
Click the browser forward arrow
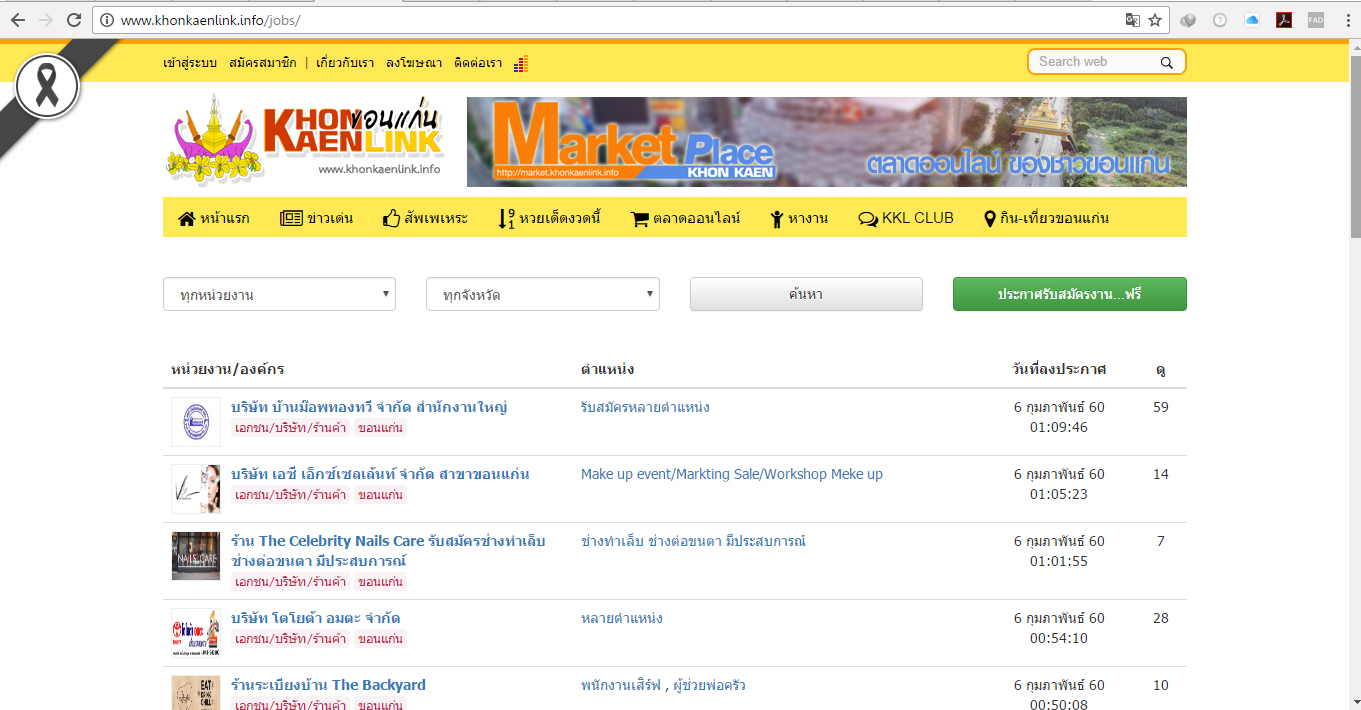click(46, 20)
